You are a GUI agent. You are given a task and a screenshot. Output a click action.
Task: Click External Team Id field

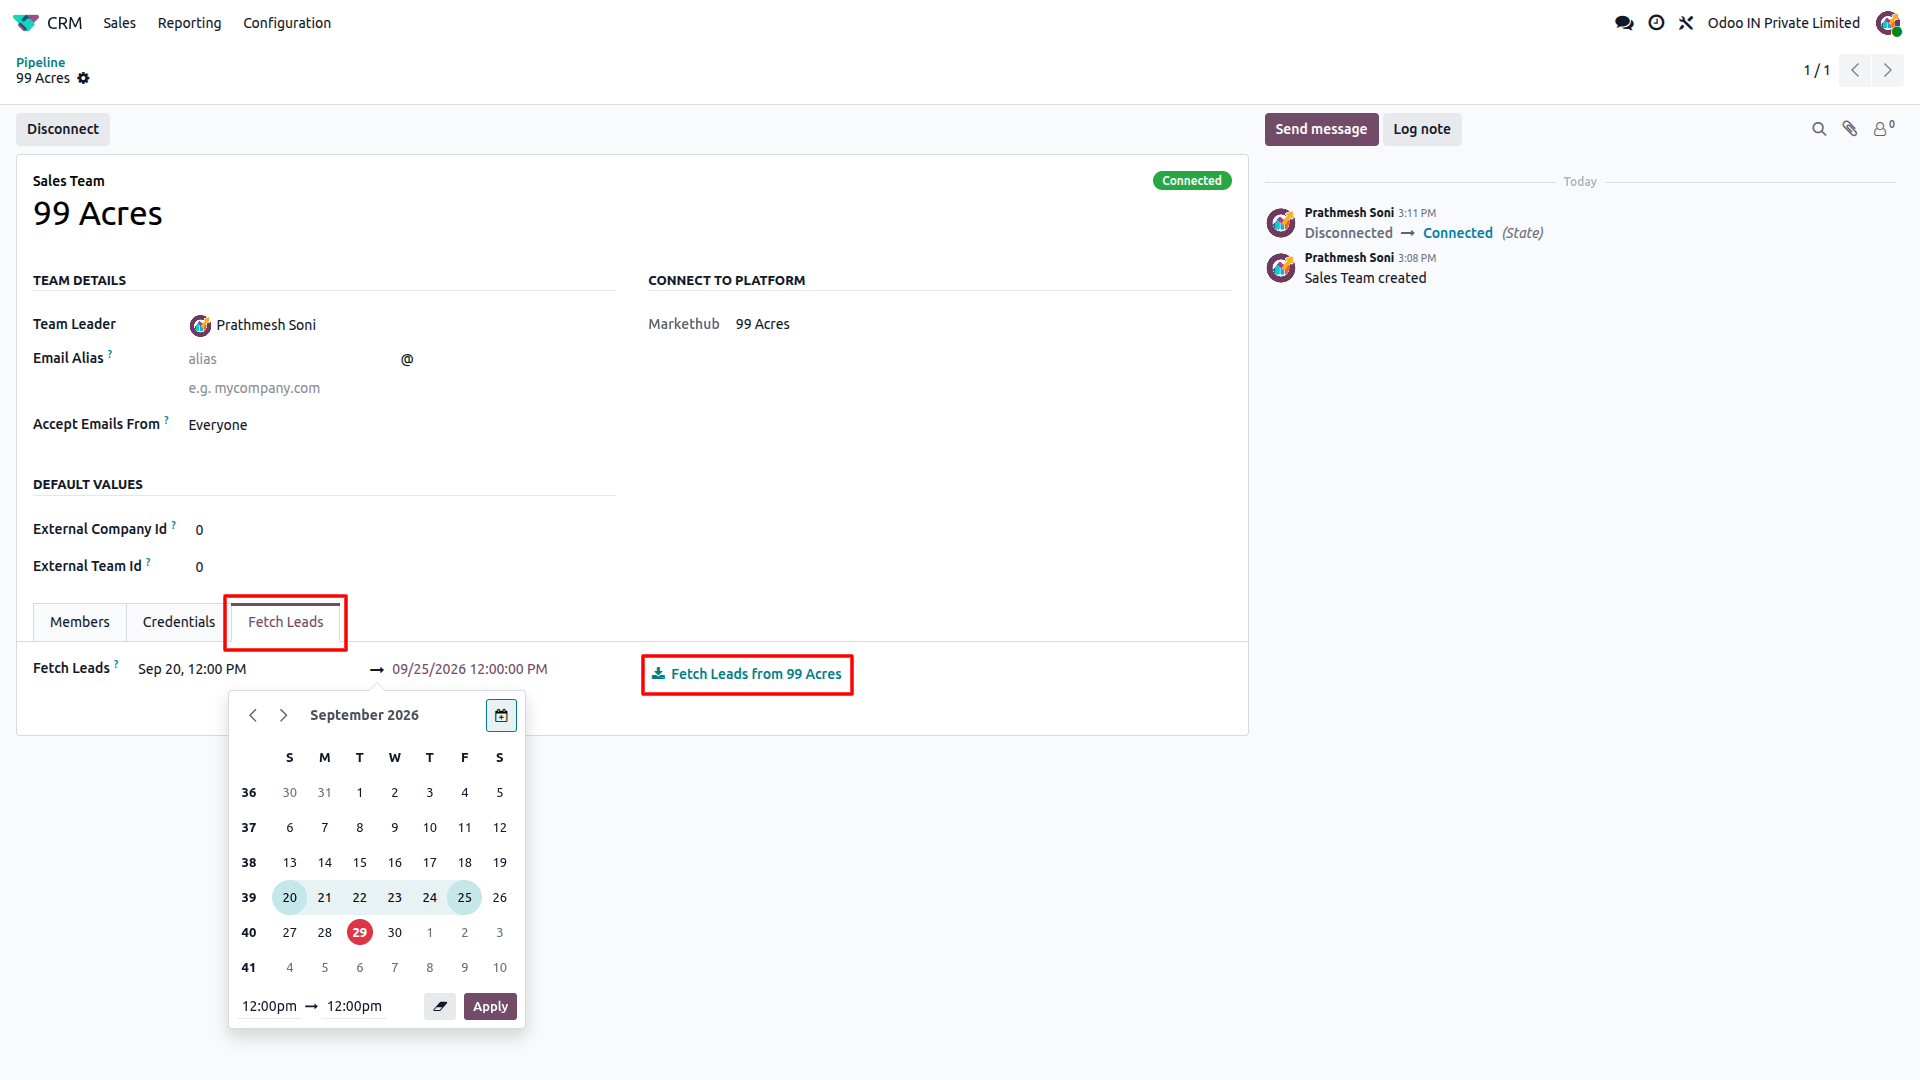point(400,567)
